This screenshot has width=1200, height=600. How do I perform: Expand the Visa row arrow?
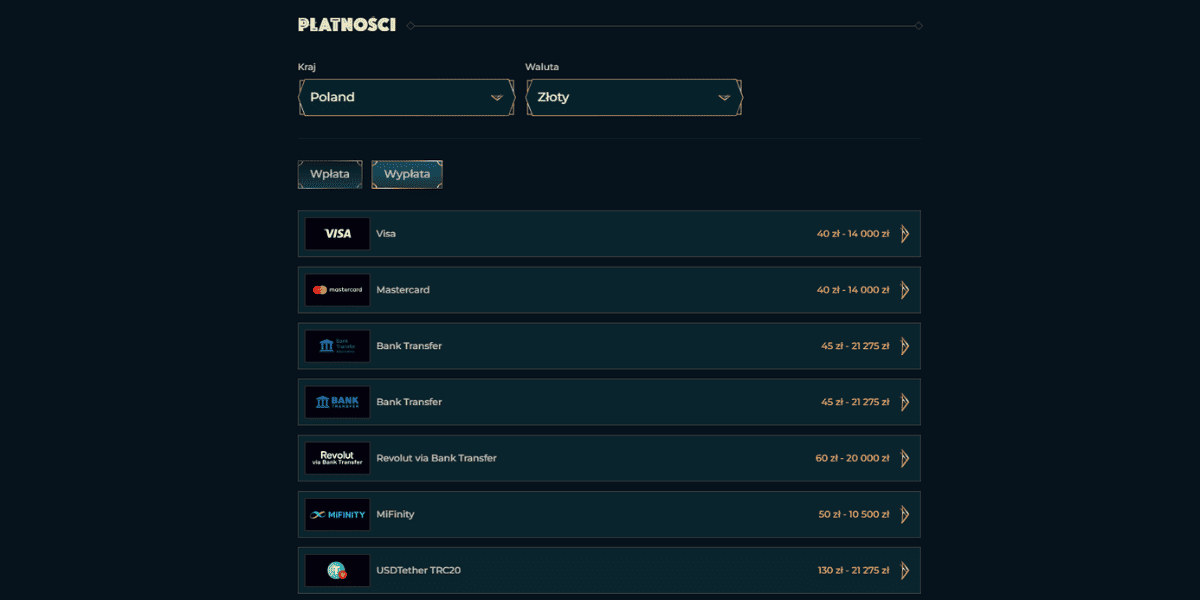point(905,234)
